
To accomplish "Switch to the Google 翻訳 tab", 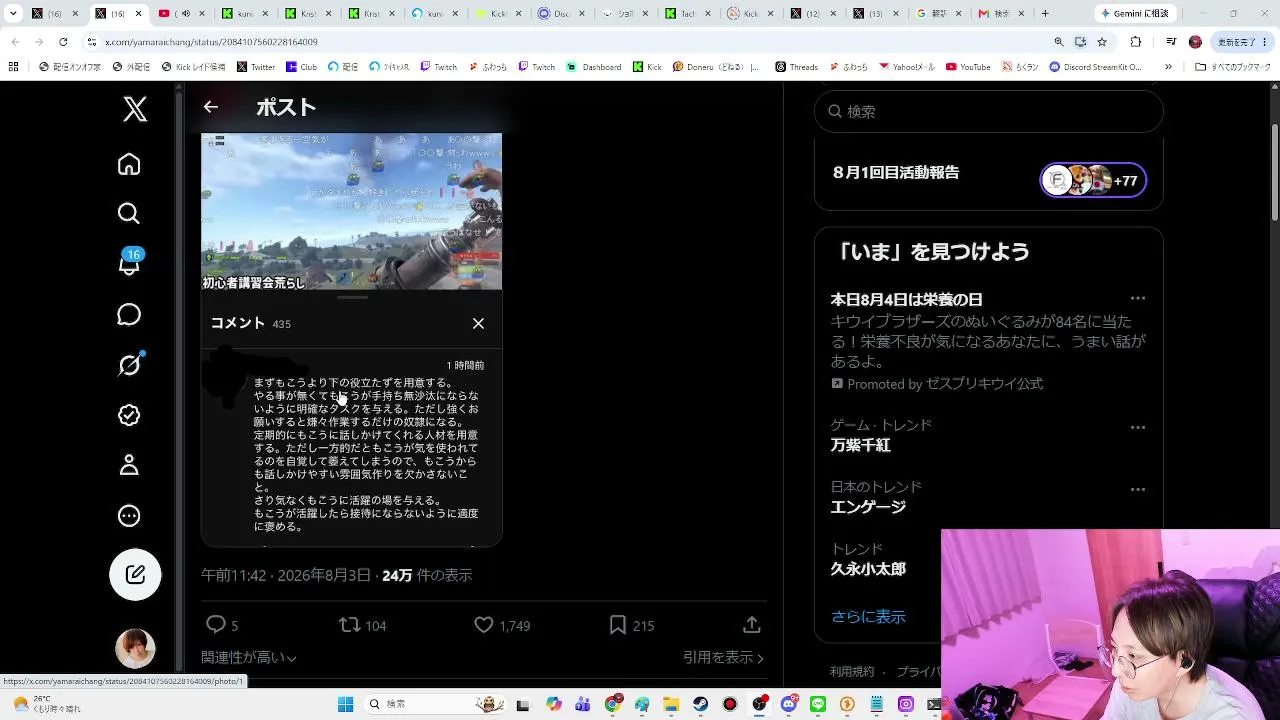I will tap(938, 14).
